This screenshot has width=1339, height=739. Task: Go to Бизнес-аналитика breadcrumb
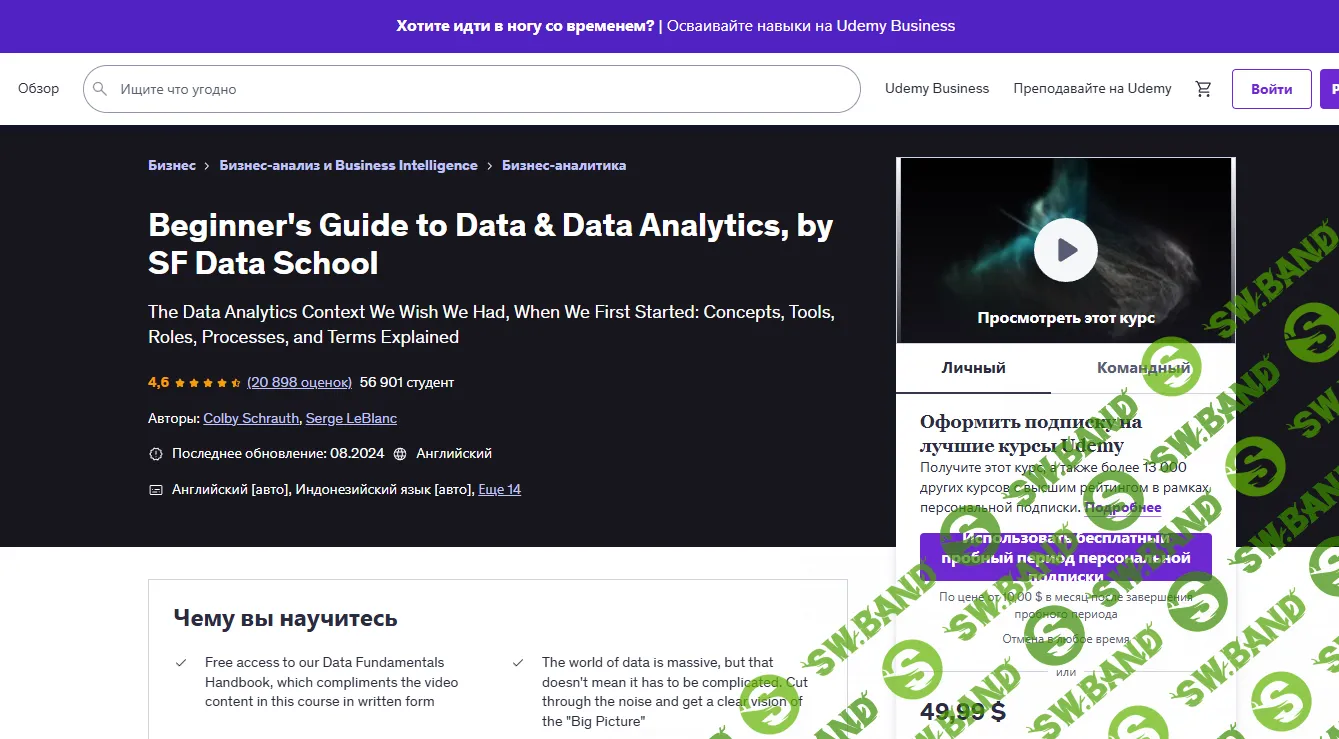564,166
